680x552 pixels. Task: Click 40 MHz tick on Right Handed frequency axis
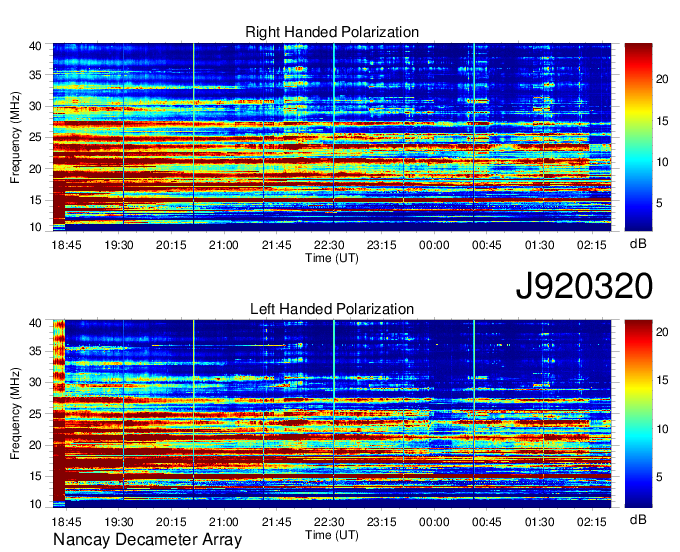coord(35,46)
